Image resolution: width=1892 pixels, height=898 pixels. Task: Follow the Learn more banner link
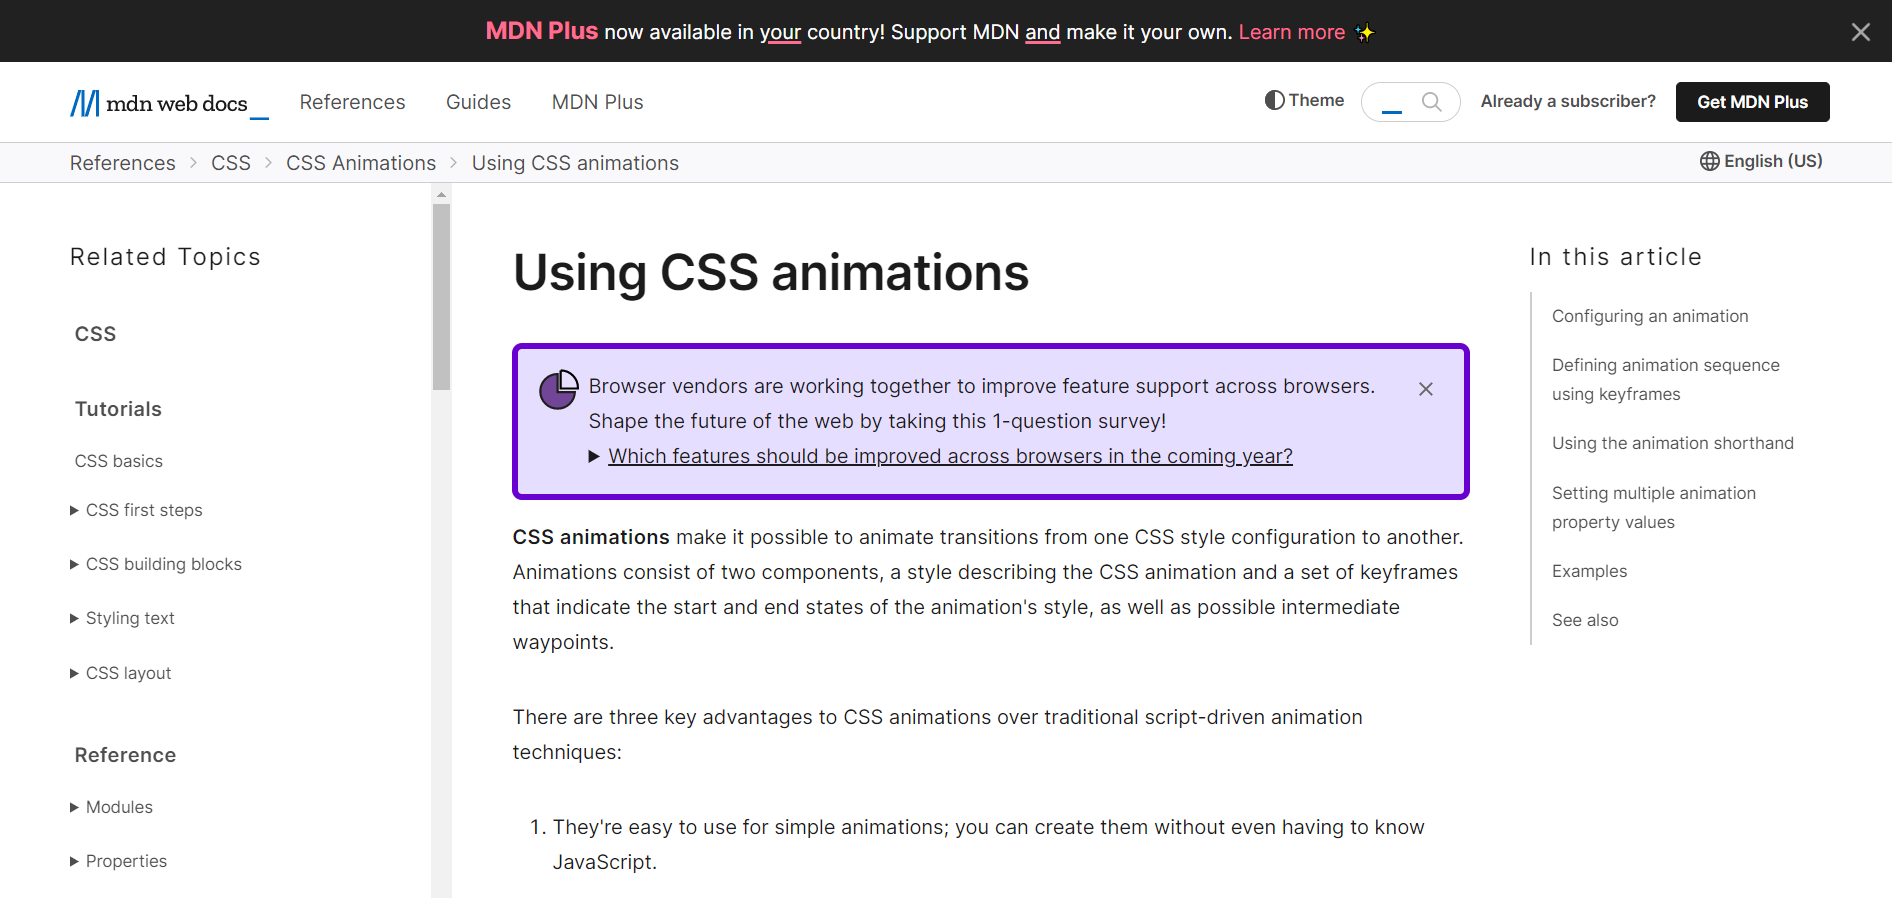pos(1291,32)
